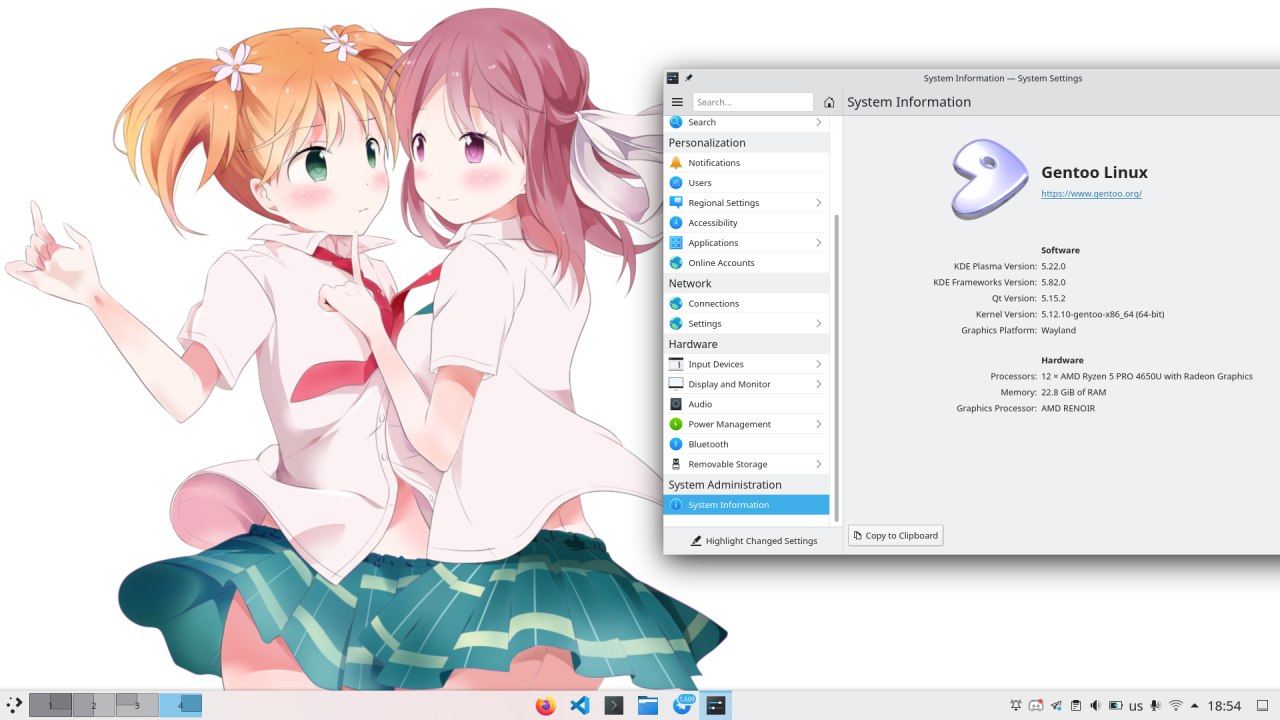Click the Wayland graphics platform value
The image size is (1280, 720).
point(1059,330)
